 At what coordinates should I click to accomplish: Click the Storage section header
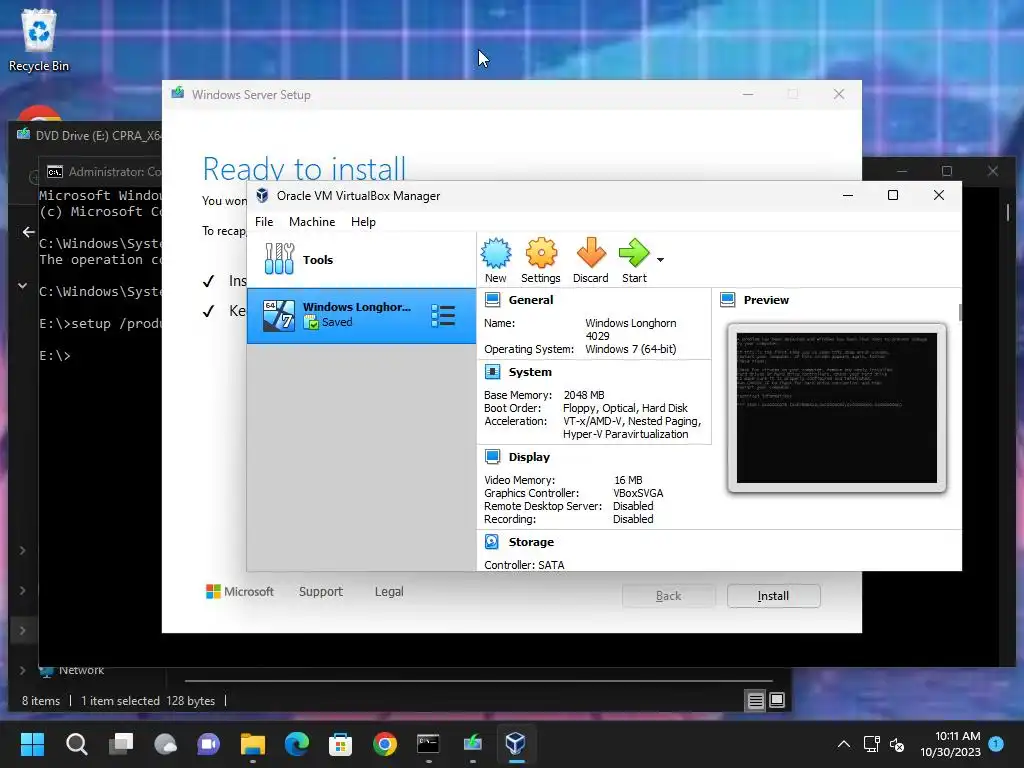pos(531,542)
